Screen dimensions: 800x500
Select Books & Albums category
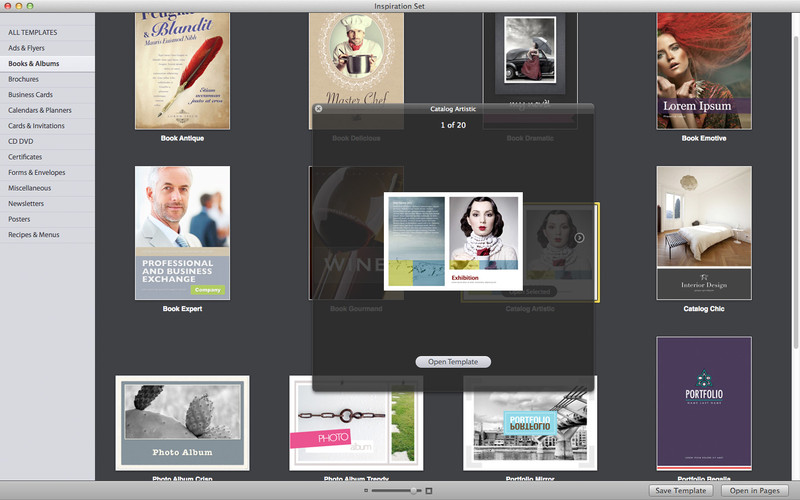point(47,63)
